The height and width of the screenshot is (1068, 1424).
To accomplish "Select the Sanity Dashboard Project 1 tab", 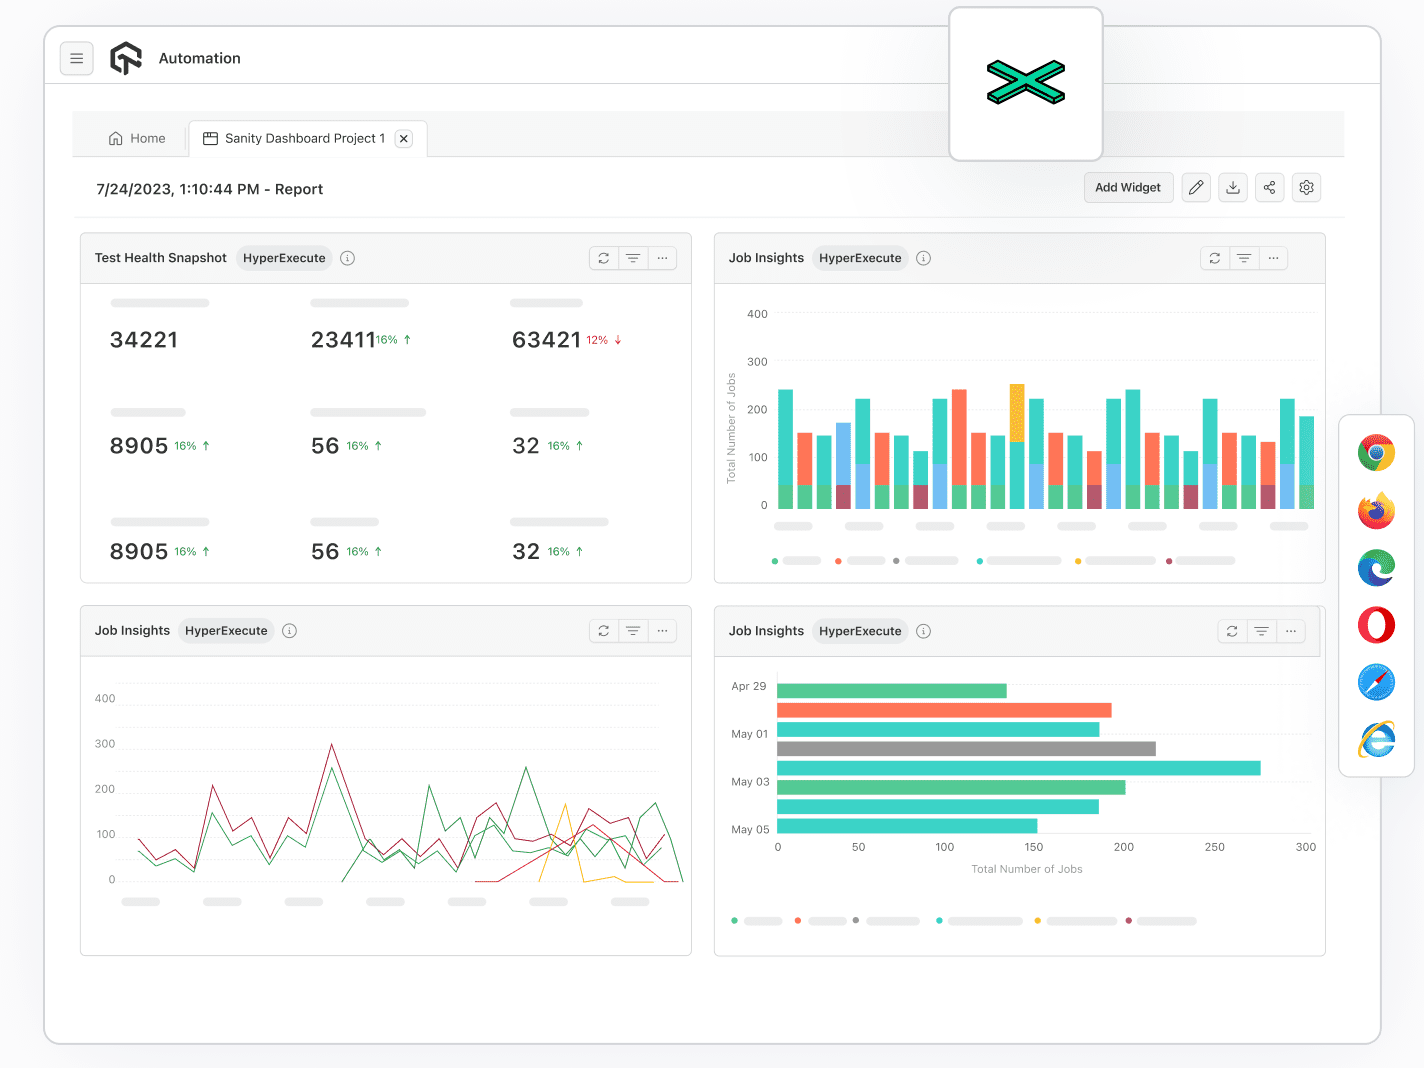I will pyautogui.click(x=300, y=138).
